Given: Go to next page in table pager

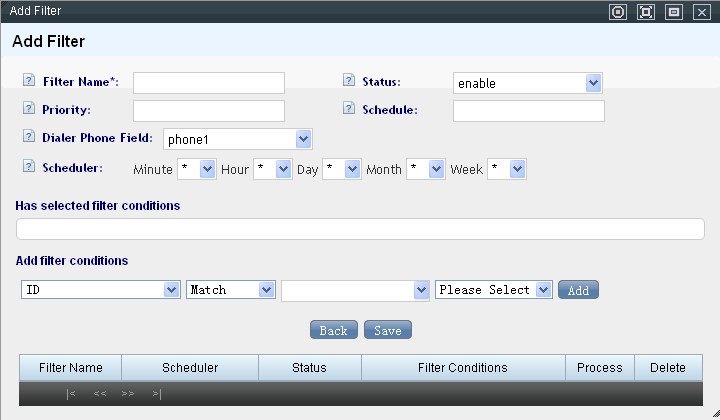Looking at the screenshot, I should pos(128,394).
